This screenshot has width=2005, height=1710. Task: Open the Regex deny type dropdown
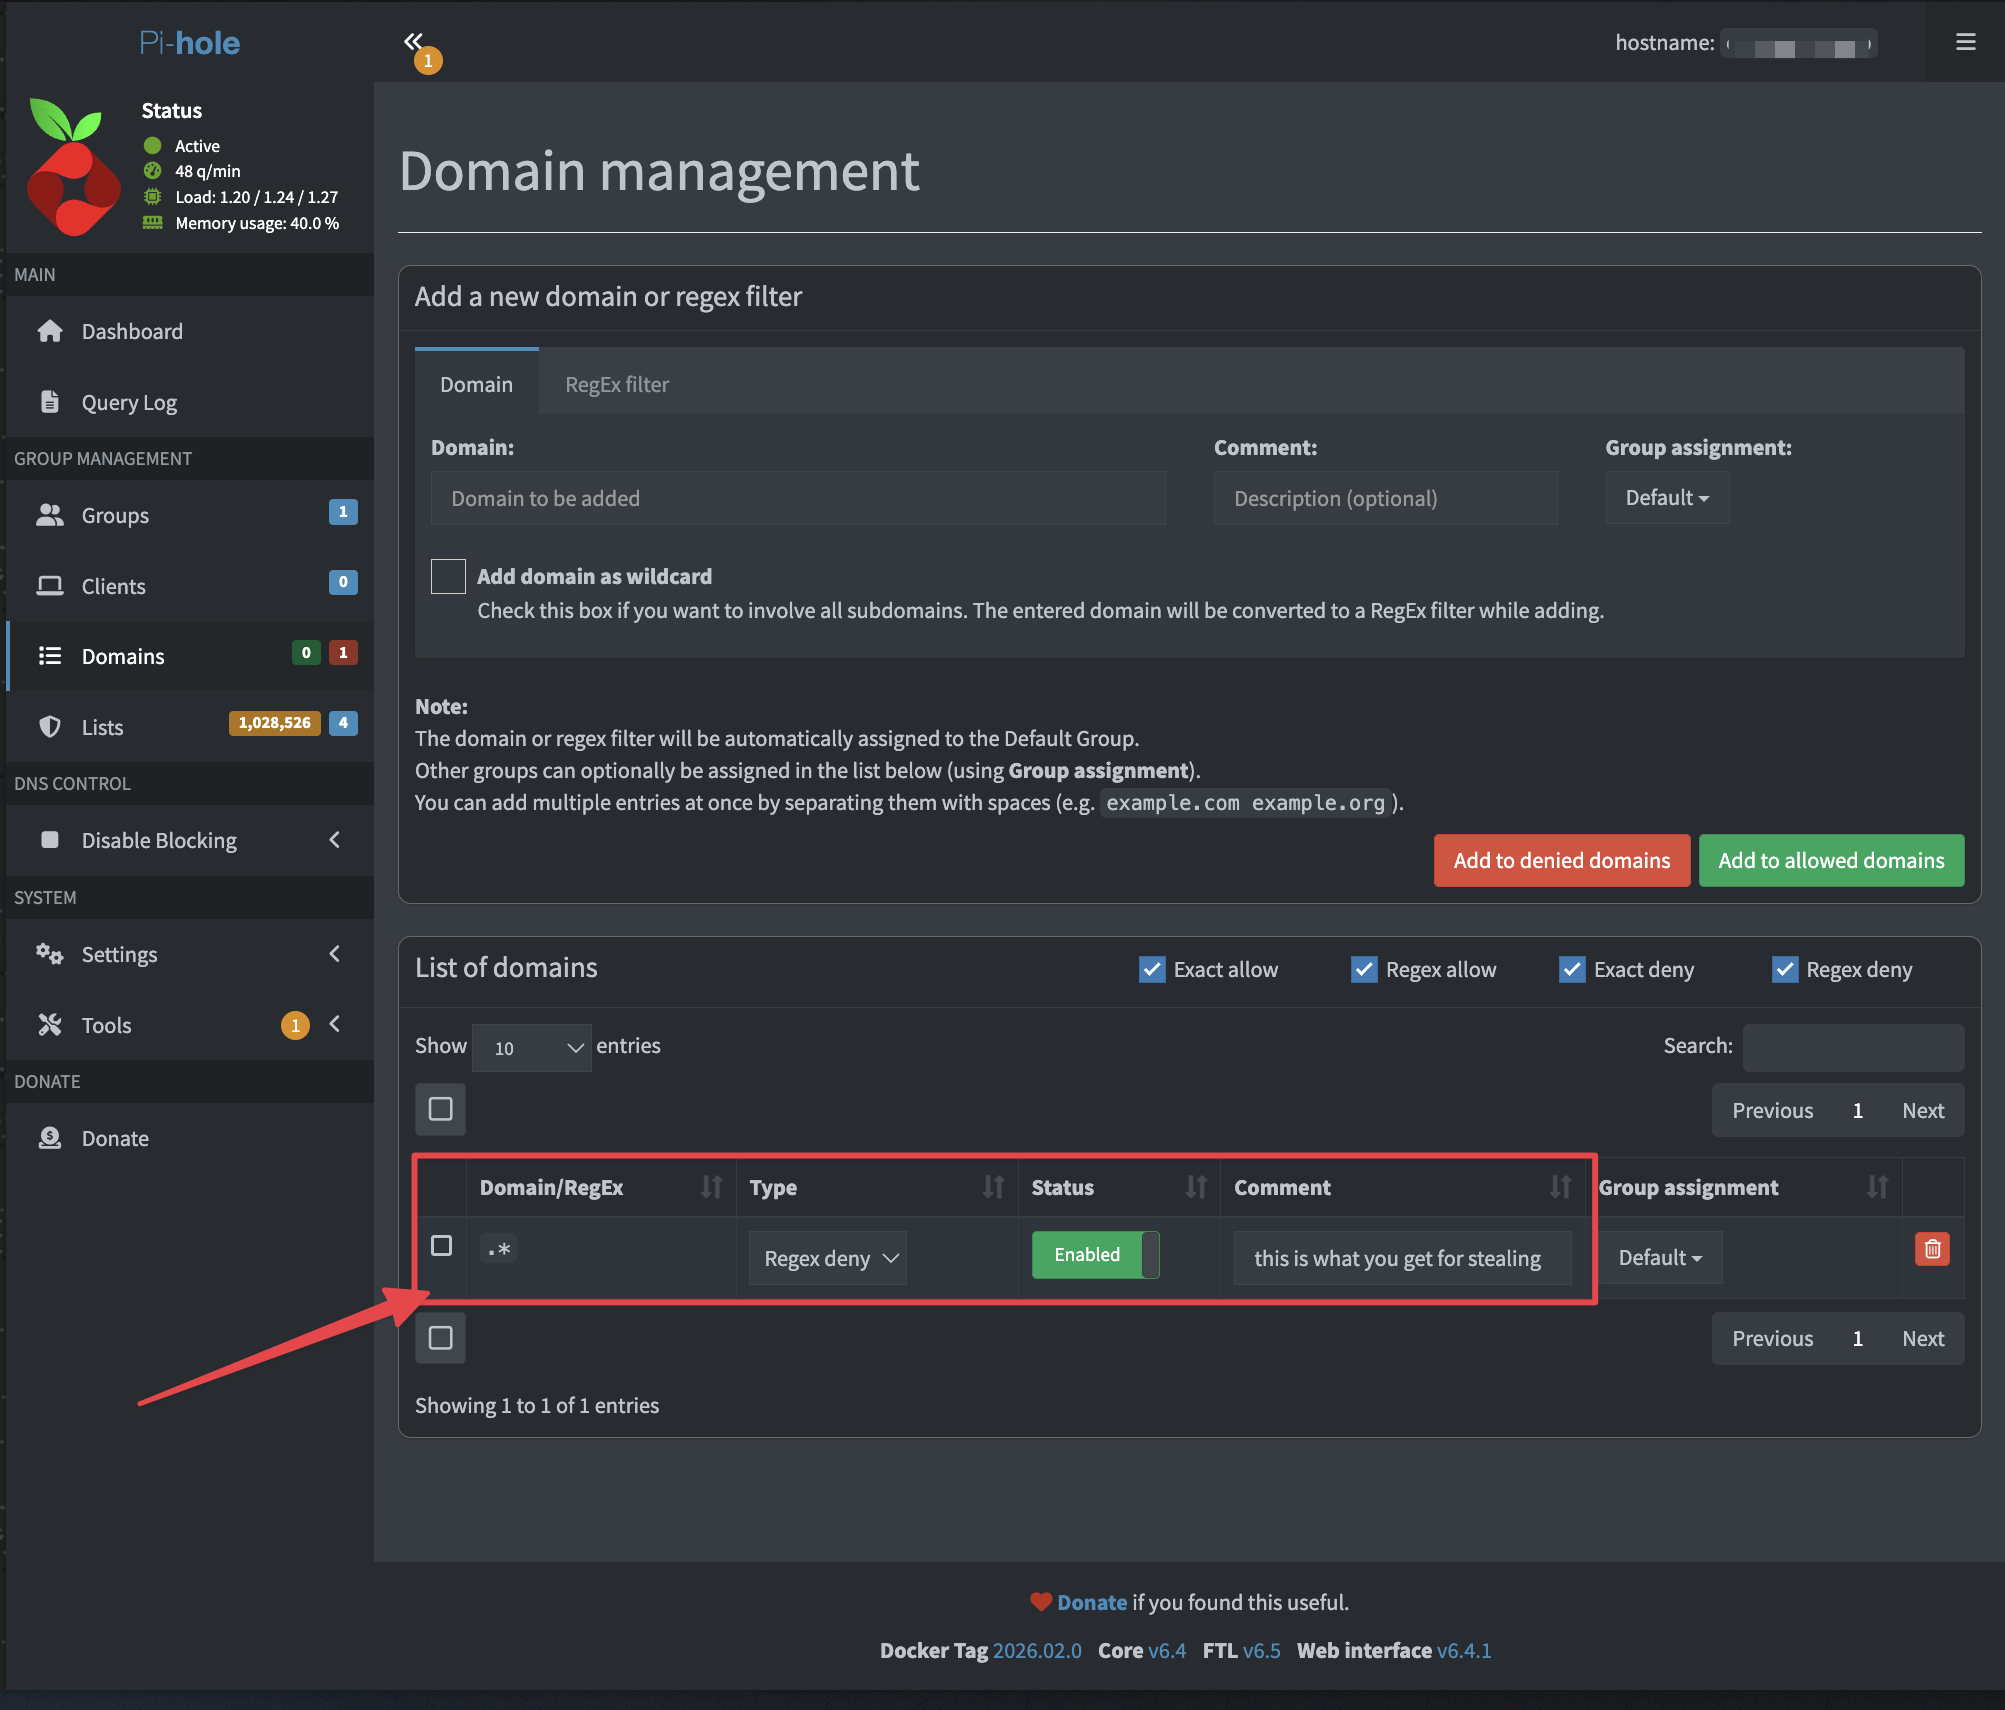pos(828,1258)
